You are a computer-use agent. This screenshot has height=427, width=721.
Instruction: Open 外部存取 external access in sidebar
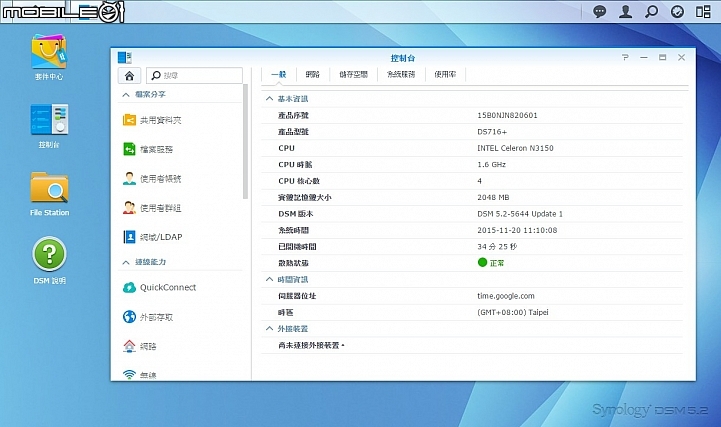pyautogui.click(x=148, y=317)
